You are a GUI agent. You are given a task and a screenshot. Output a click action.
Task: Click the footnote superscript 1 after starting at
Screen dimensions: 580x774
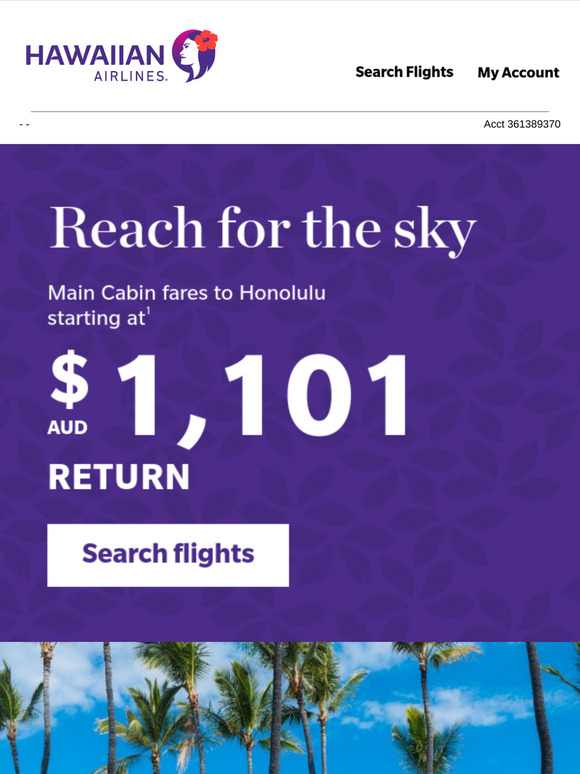coord(148,313)
